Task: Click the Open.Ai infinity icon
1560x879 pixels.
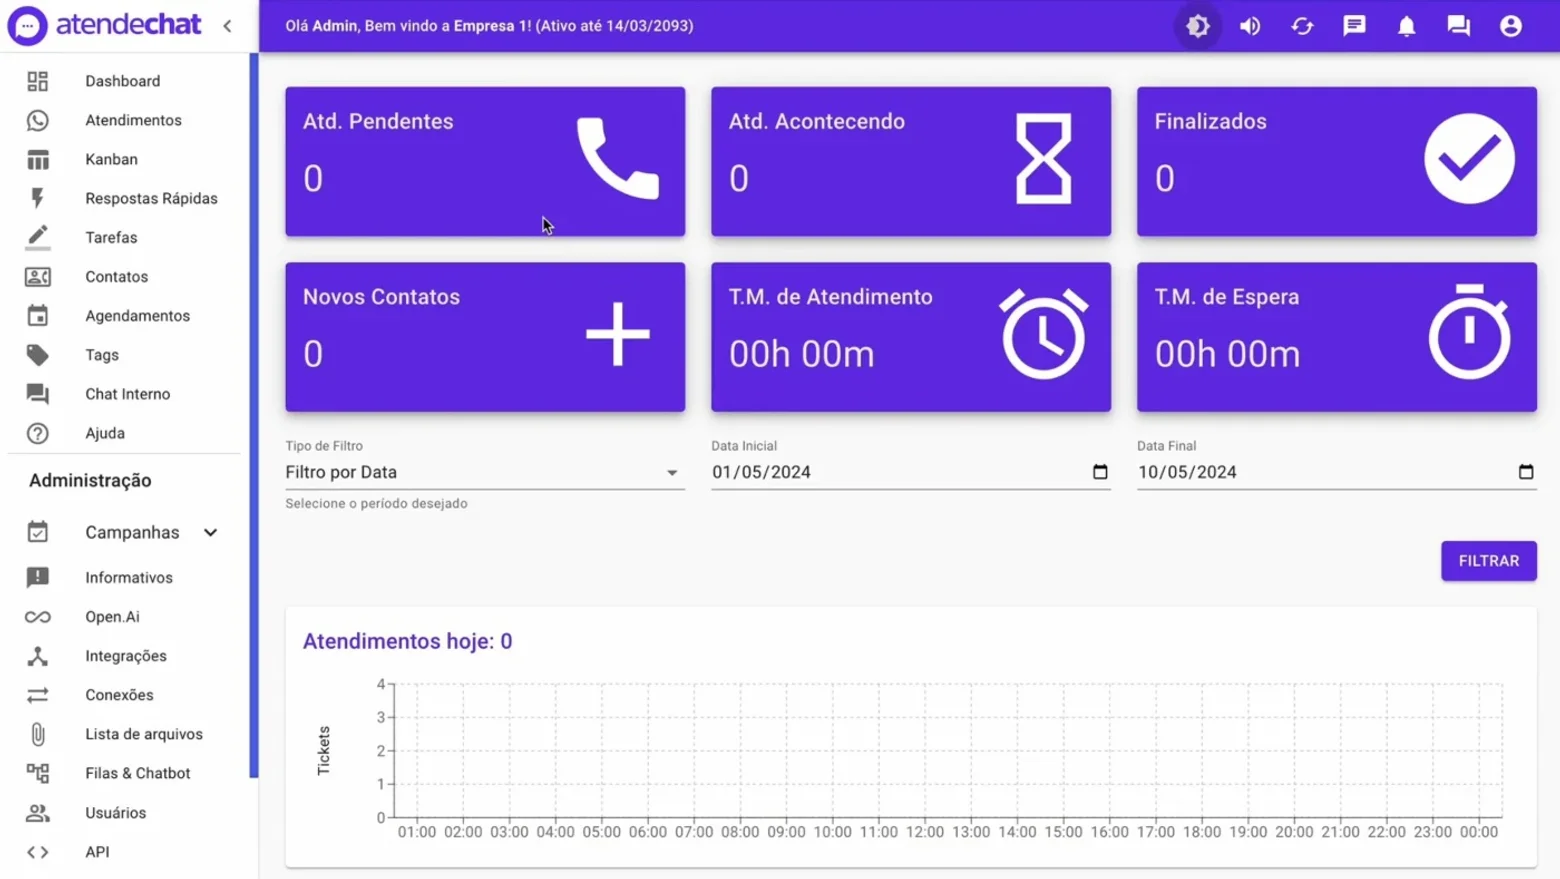Action: pyautogui.click(x=38, y=617)
